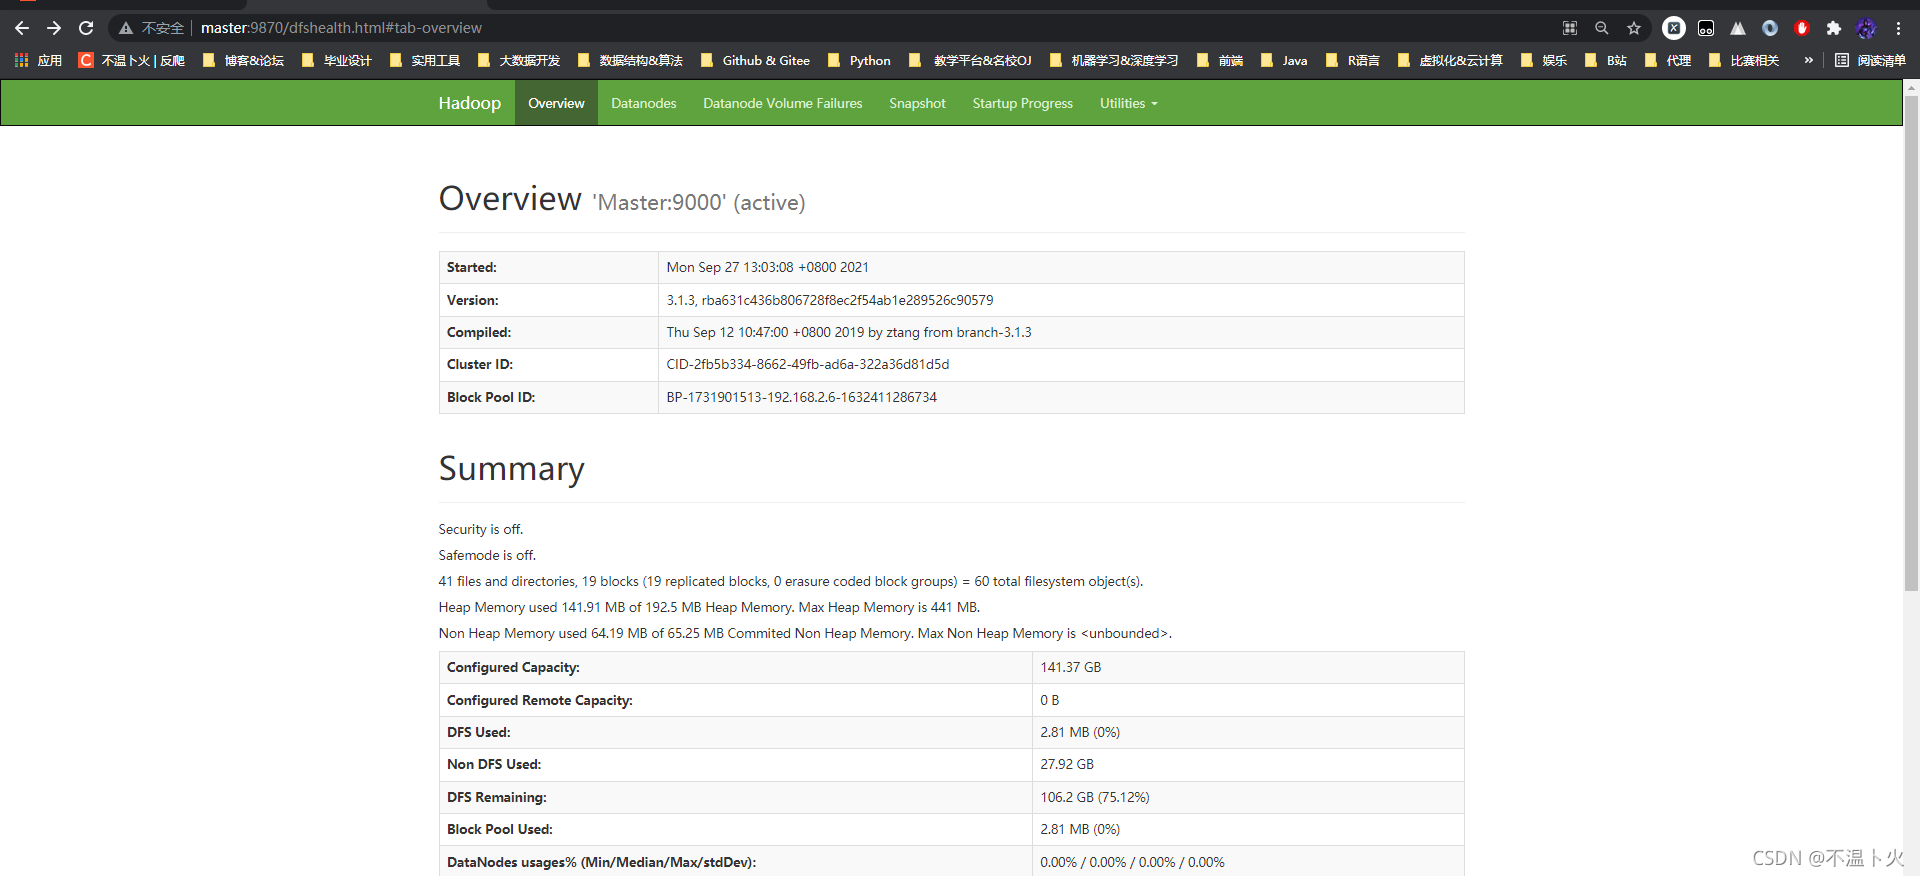Bookmark this page with the star
The height and width of the screenshot is (876, 1920).
[x=1634, y=28]
